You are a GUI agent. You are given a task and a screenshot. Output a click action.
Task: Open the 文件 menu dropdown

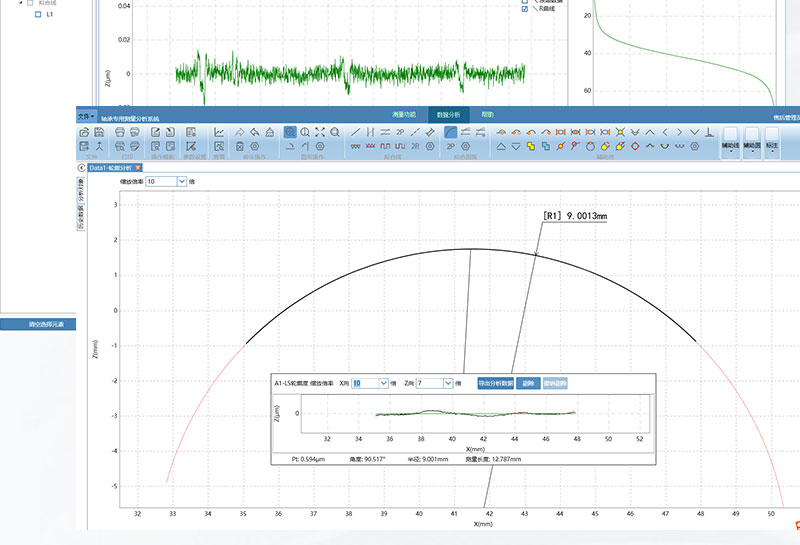click(86, 116)
